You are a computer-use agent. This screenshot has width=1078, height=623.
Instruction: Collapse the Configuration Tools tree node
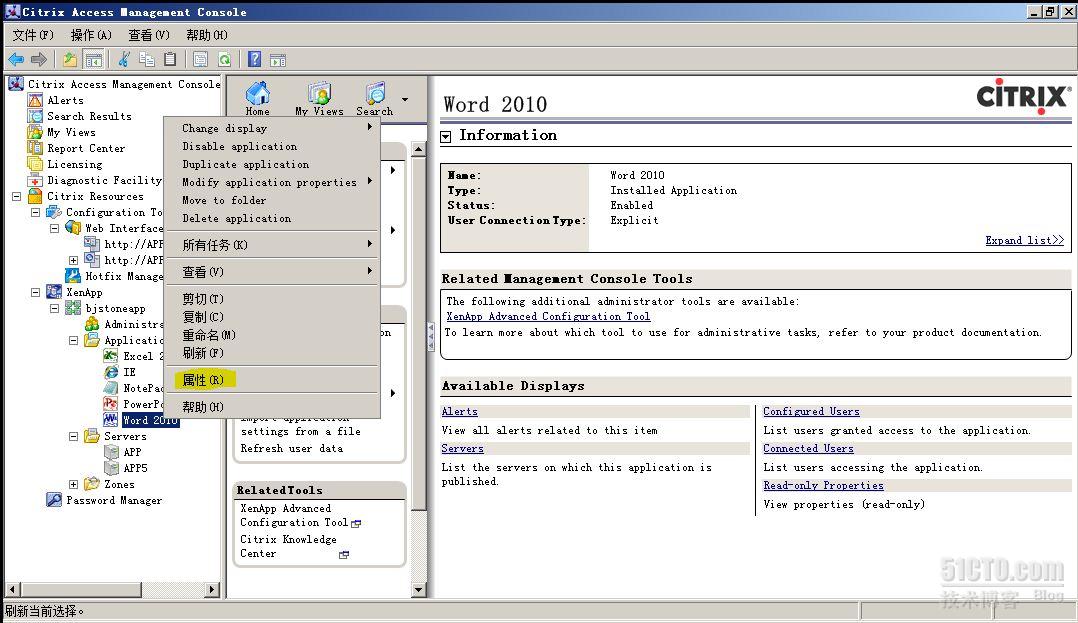click(36, 212)
